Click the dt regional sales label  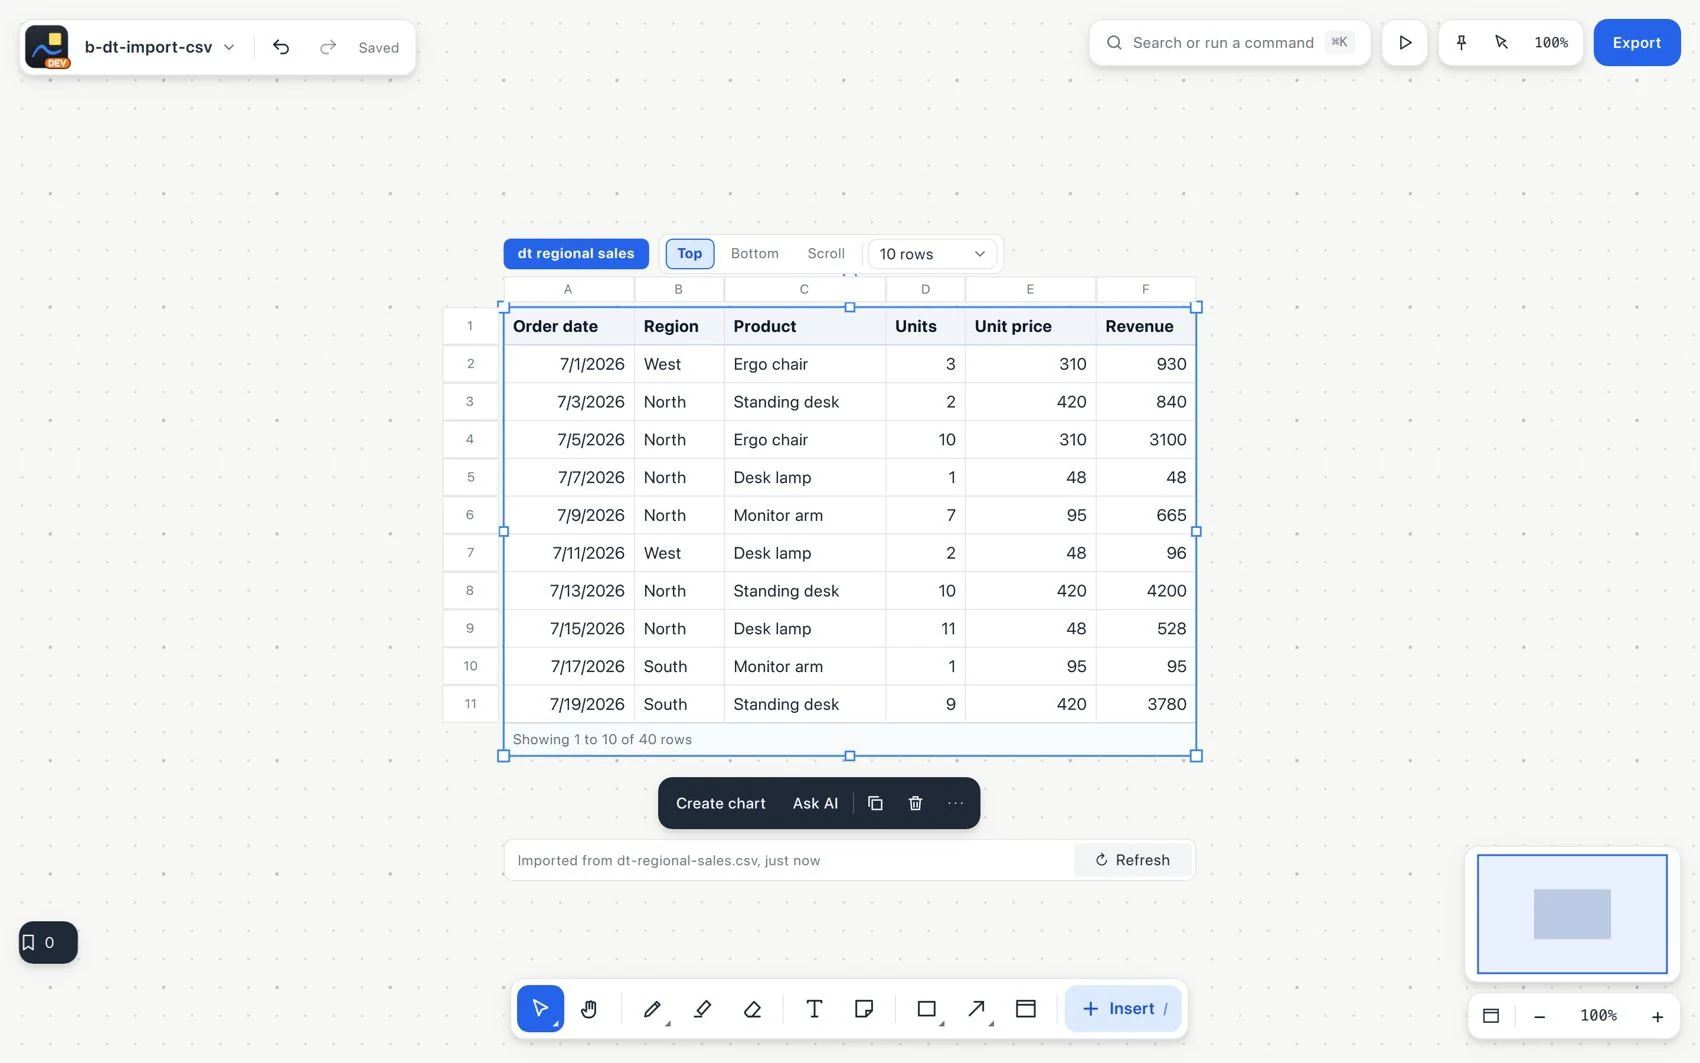tap(576, 253)
